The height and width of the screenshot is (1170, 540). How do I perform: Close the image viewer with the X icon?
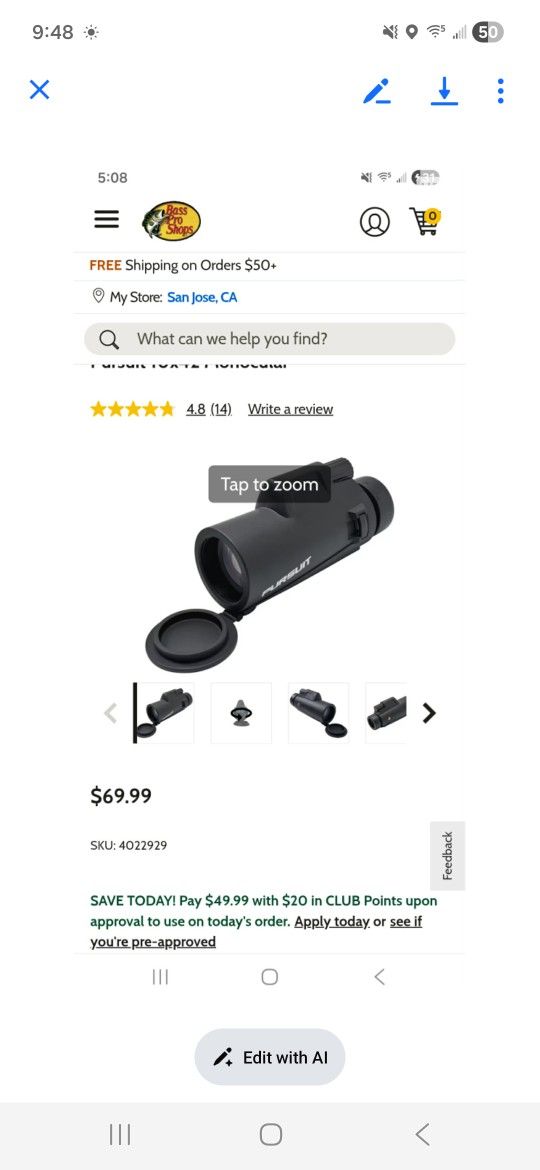40,90
